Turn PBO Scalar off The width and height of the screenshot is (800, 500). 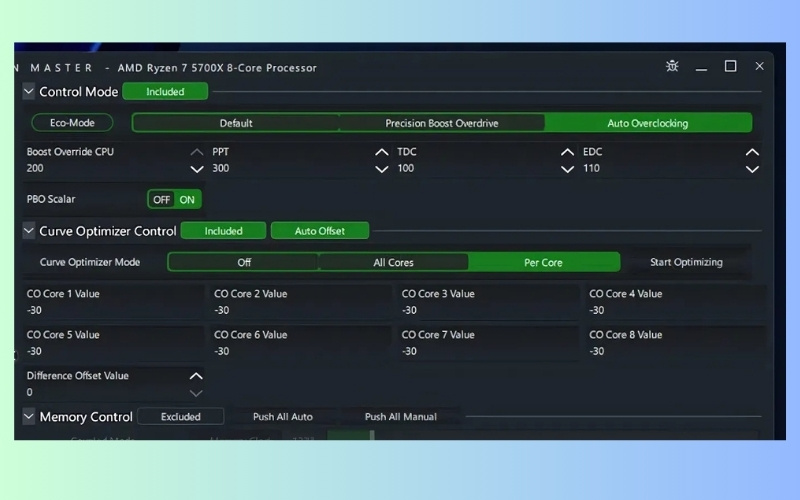162,199
